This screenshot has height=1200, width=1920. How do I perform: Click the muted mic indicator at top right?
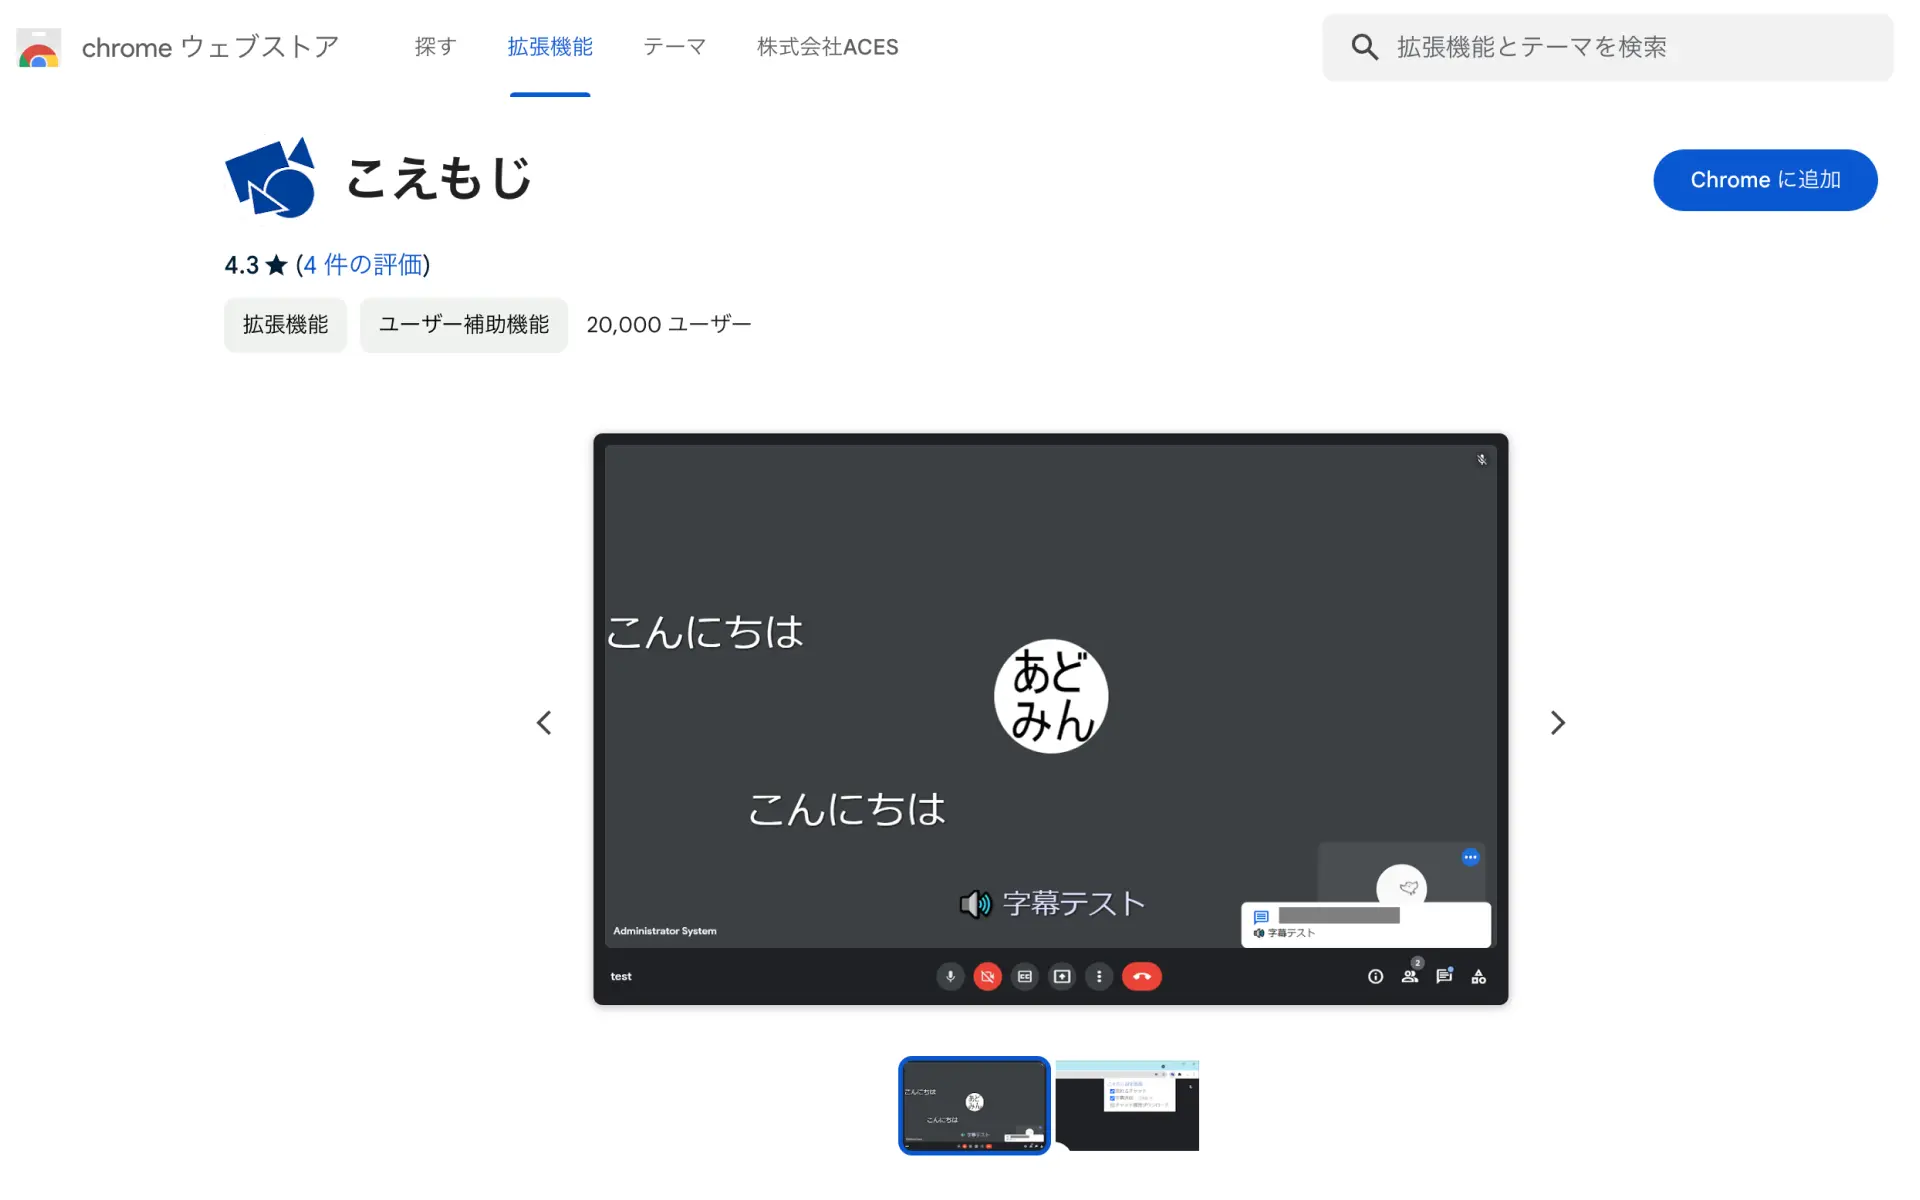(x=1482, y=460)
